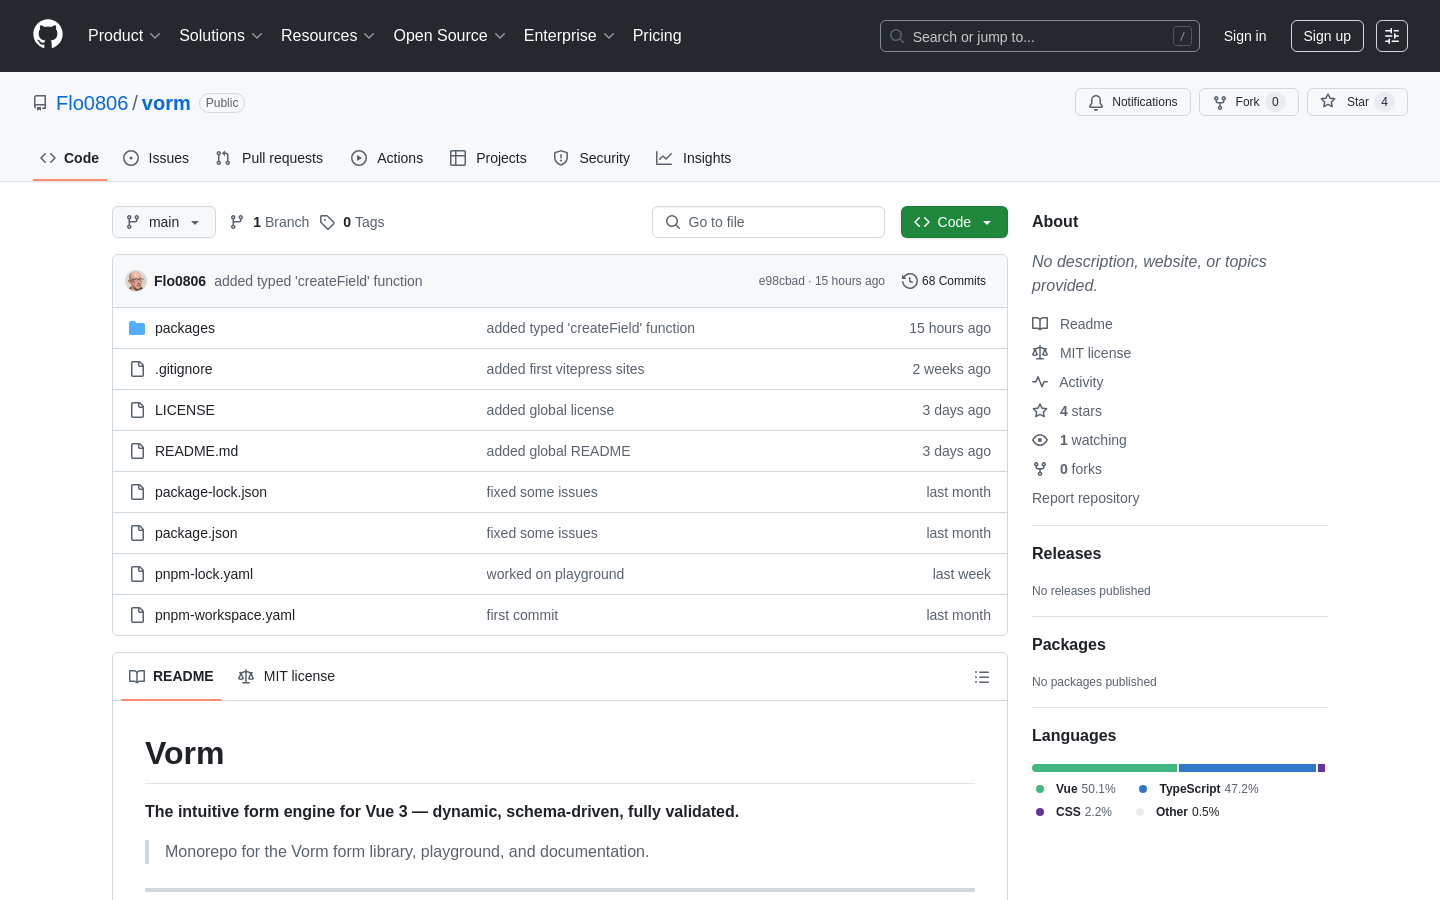This screenshot has height=900, width=1440.
Task: Click the LICENSE file icon
Action: [x=137, y=410]
